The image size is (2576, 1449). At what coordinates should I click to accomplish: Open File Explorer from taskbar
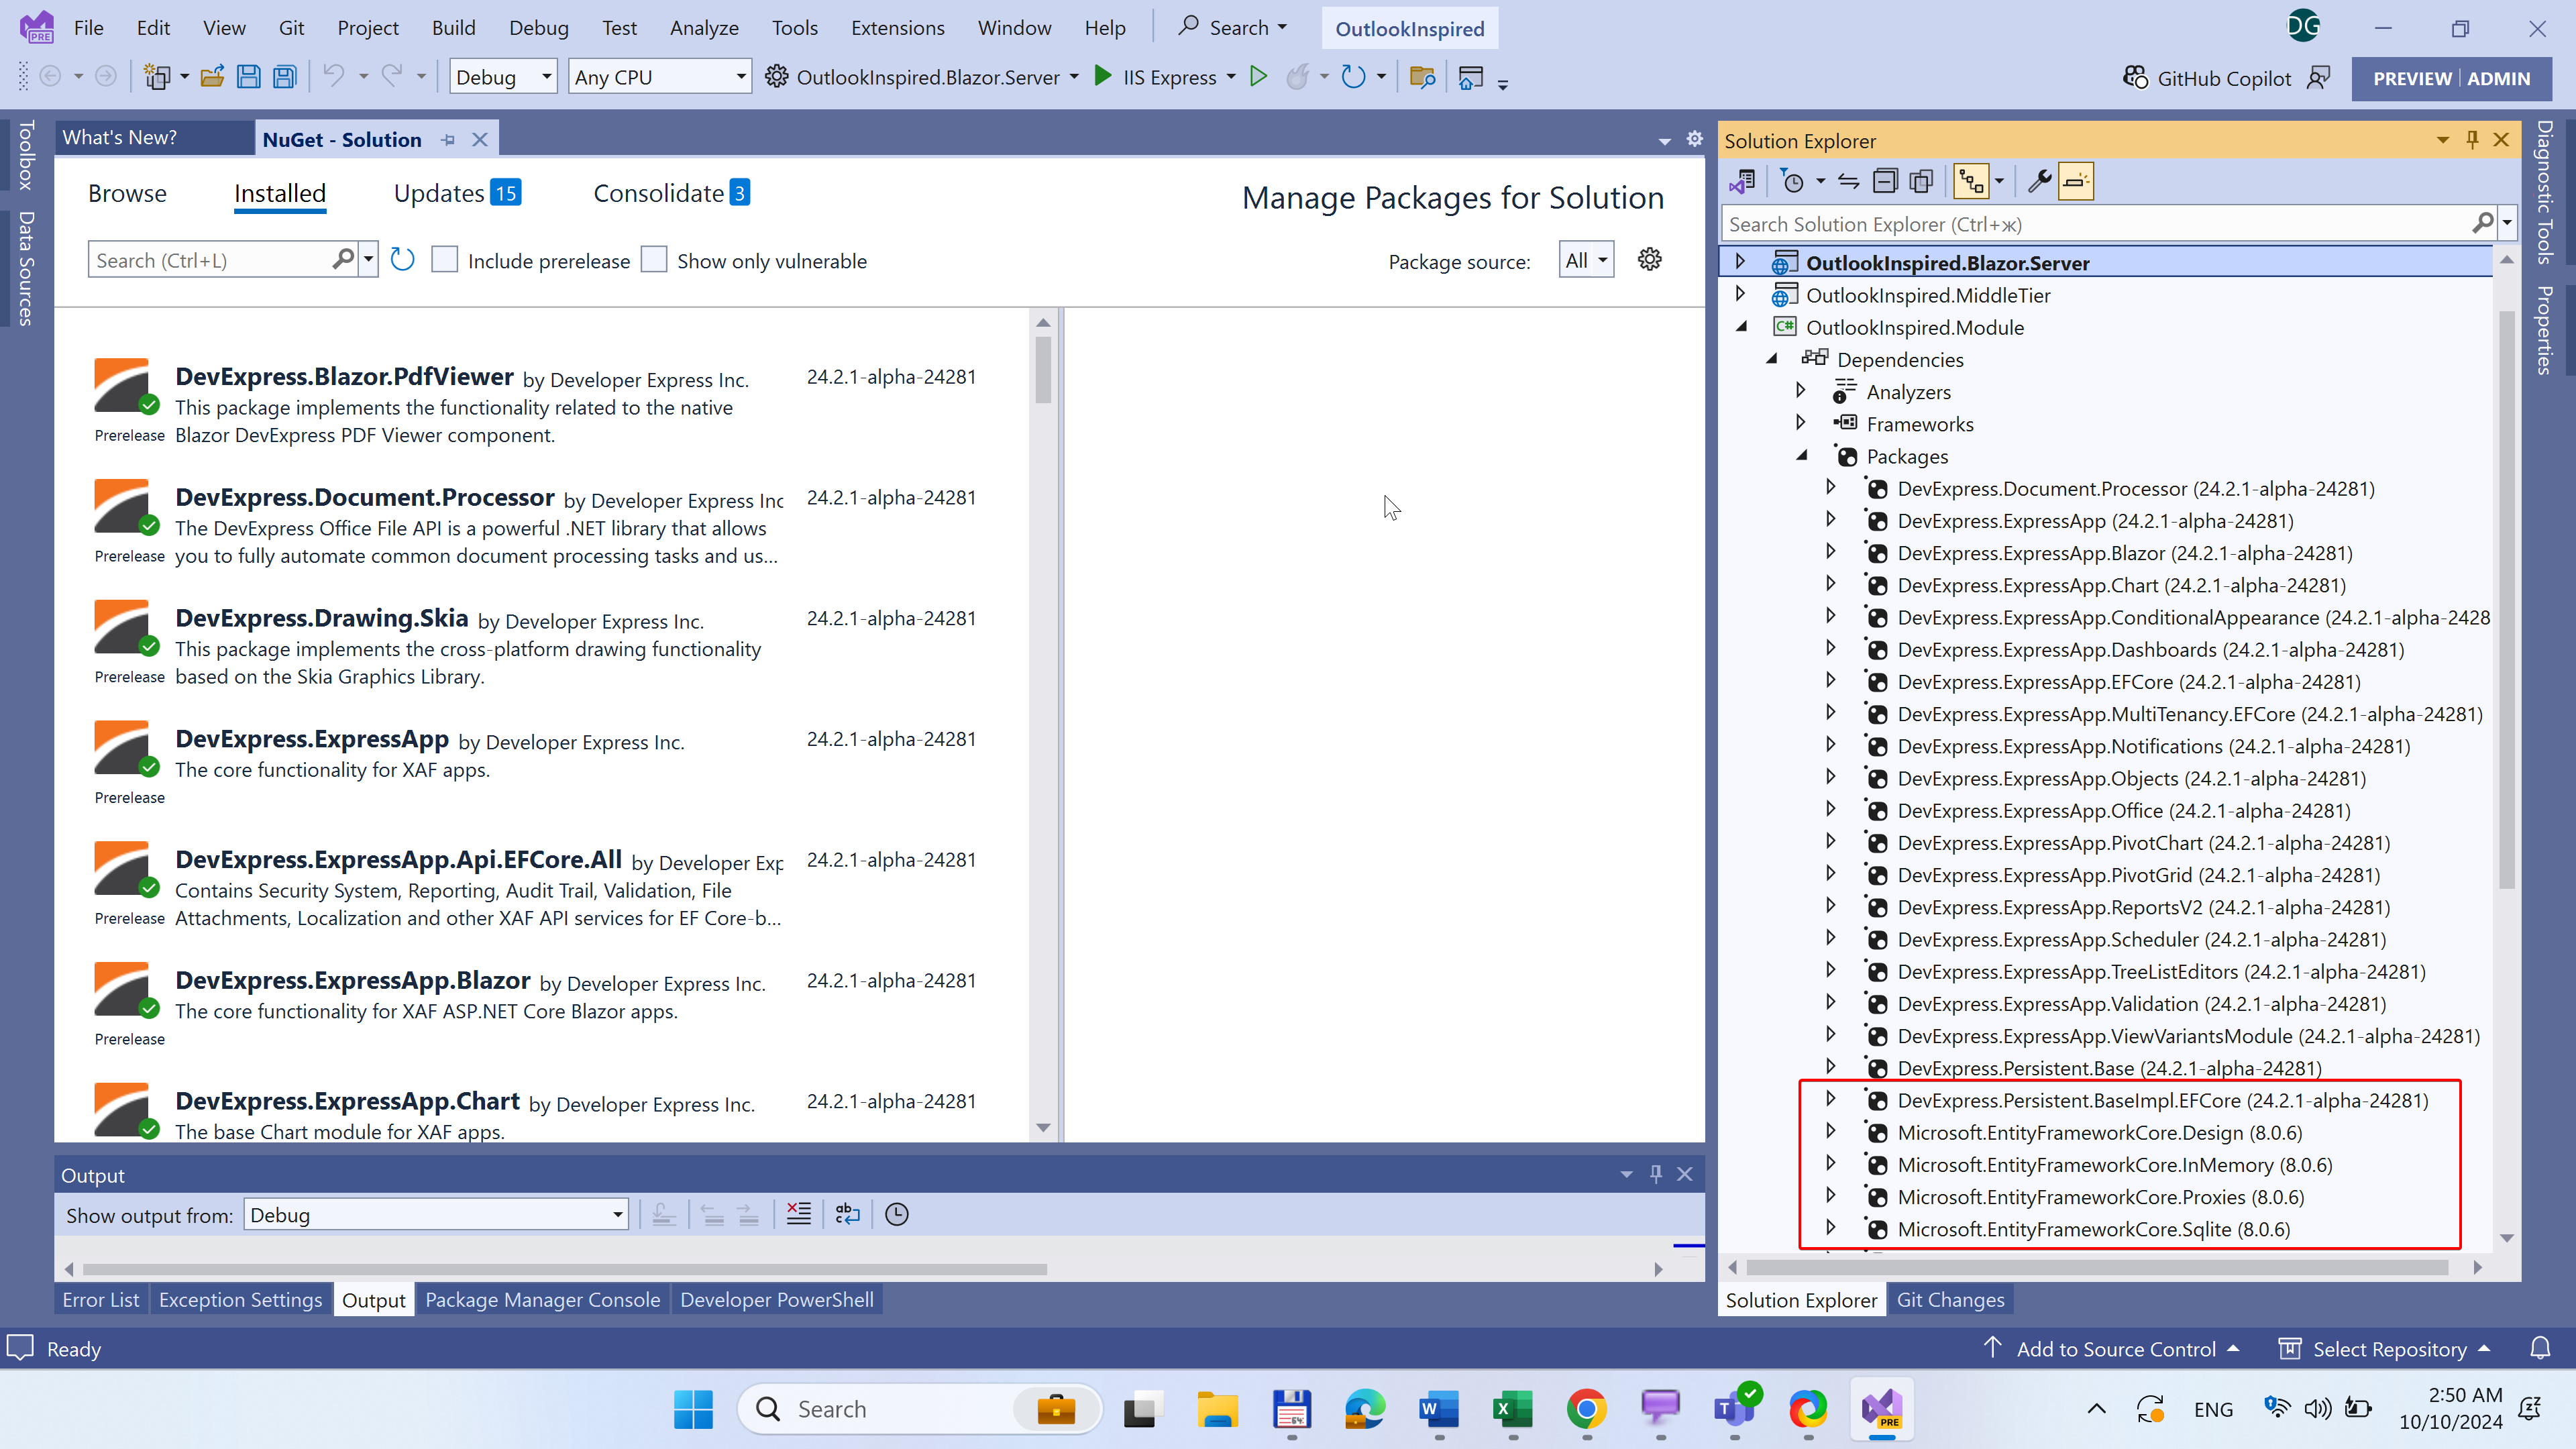(x=1217, y=1409)
